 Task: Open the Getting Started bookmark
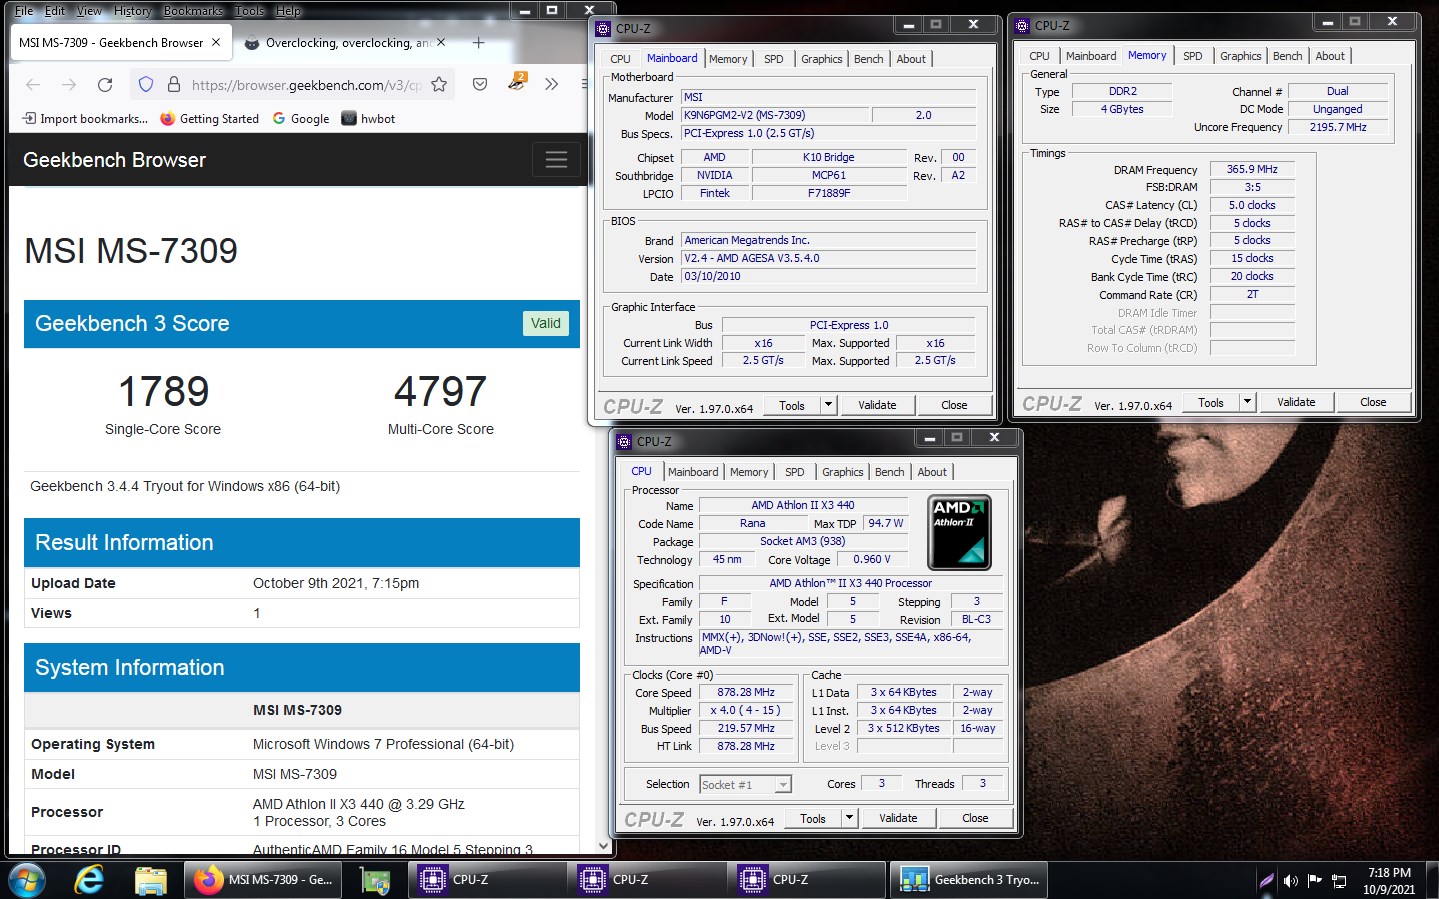209,118
